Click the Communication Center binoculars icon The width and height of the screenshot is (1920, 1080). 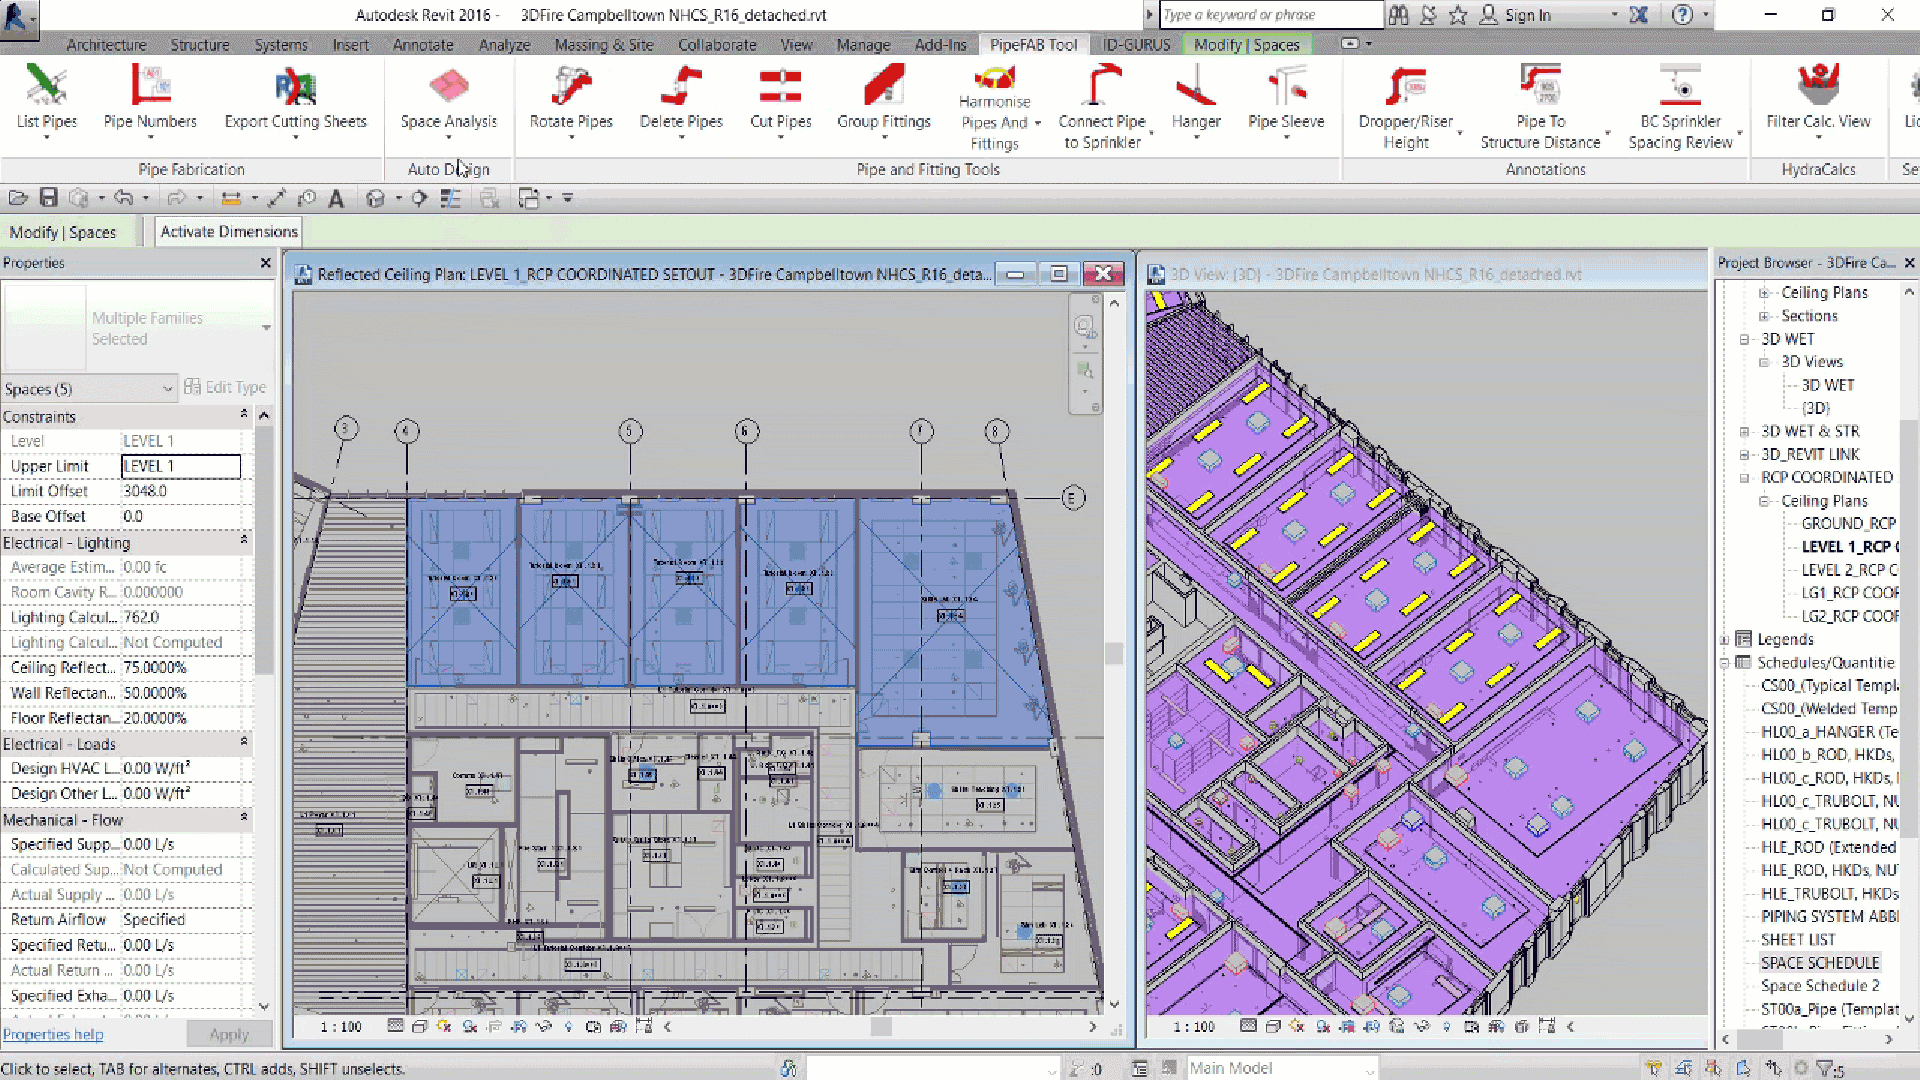[1398, 15]
